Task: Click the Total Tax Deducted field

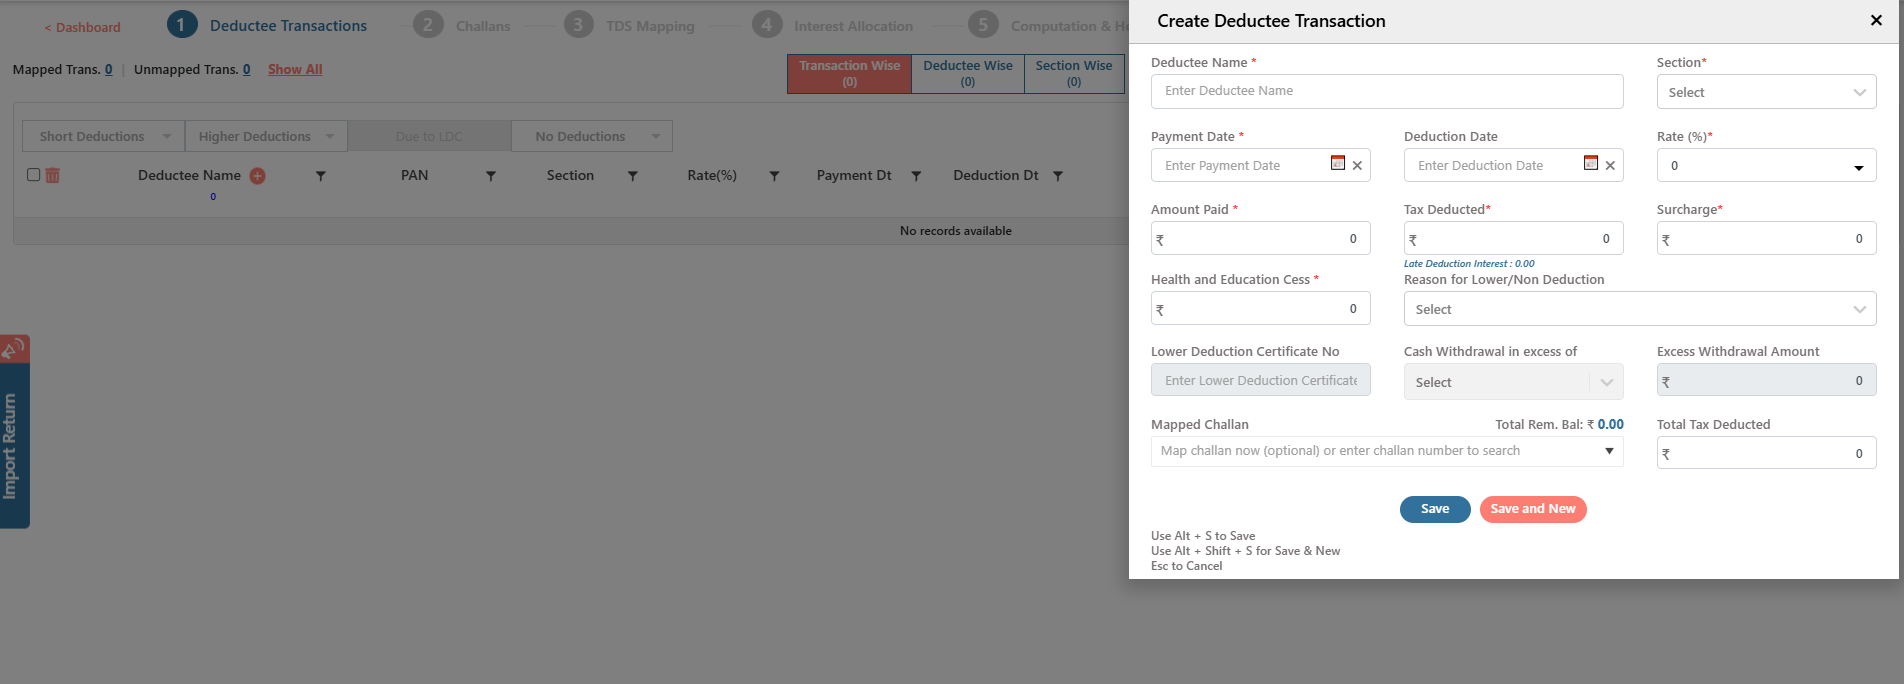Action: (1766, 453)
